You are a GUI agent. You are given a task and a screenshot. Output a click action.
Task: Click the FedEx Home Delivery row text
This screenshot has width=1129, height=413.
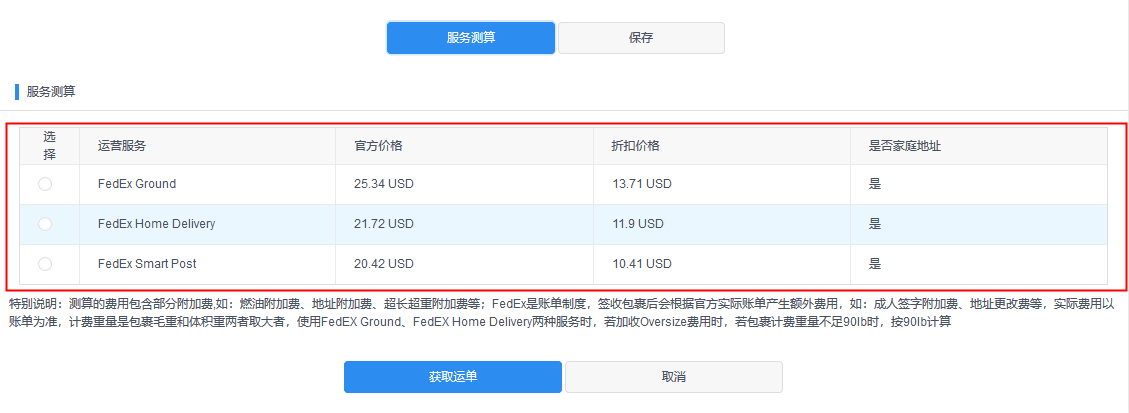tap(156, 224)
